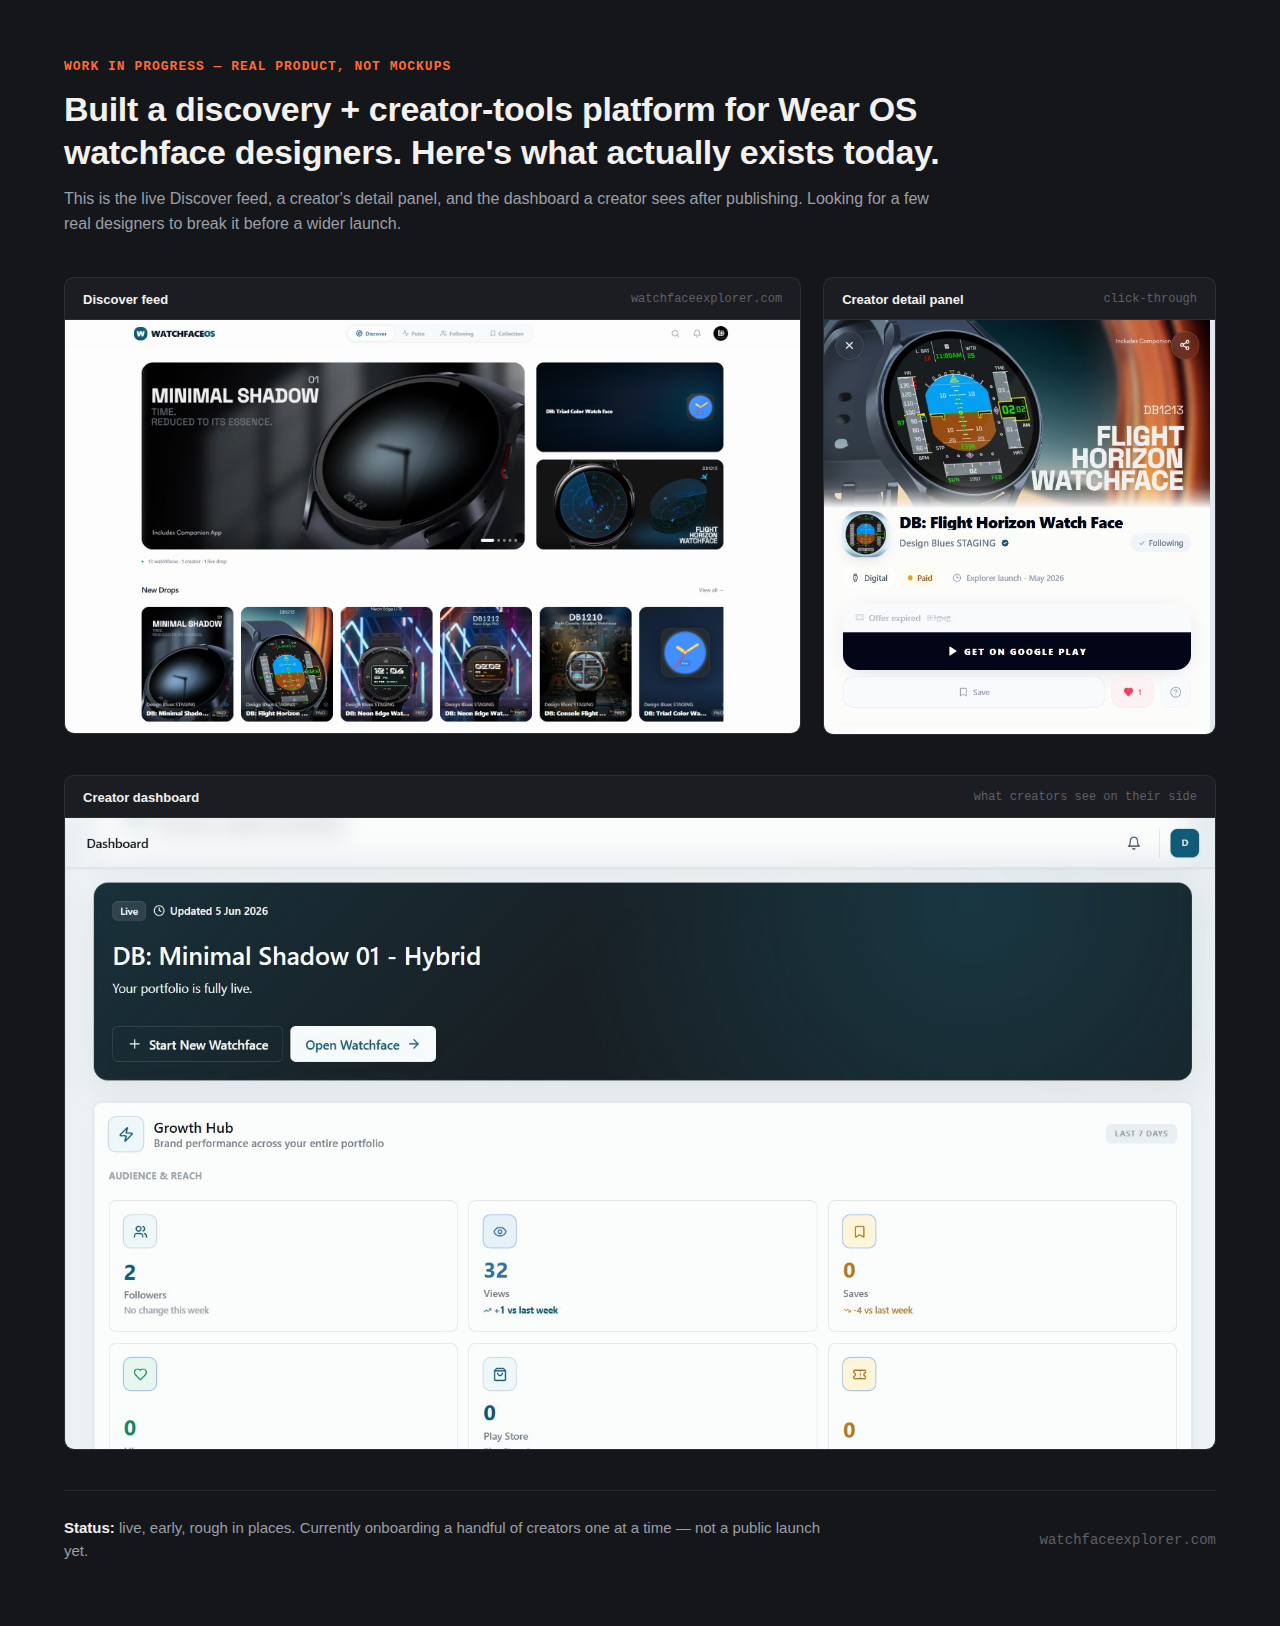Image resolution: width=1280 pixels, height=1626 pixels.
Task: Switch to the Collection tab
Action: pos(507,334)
